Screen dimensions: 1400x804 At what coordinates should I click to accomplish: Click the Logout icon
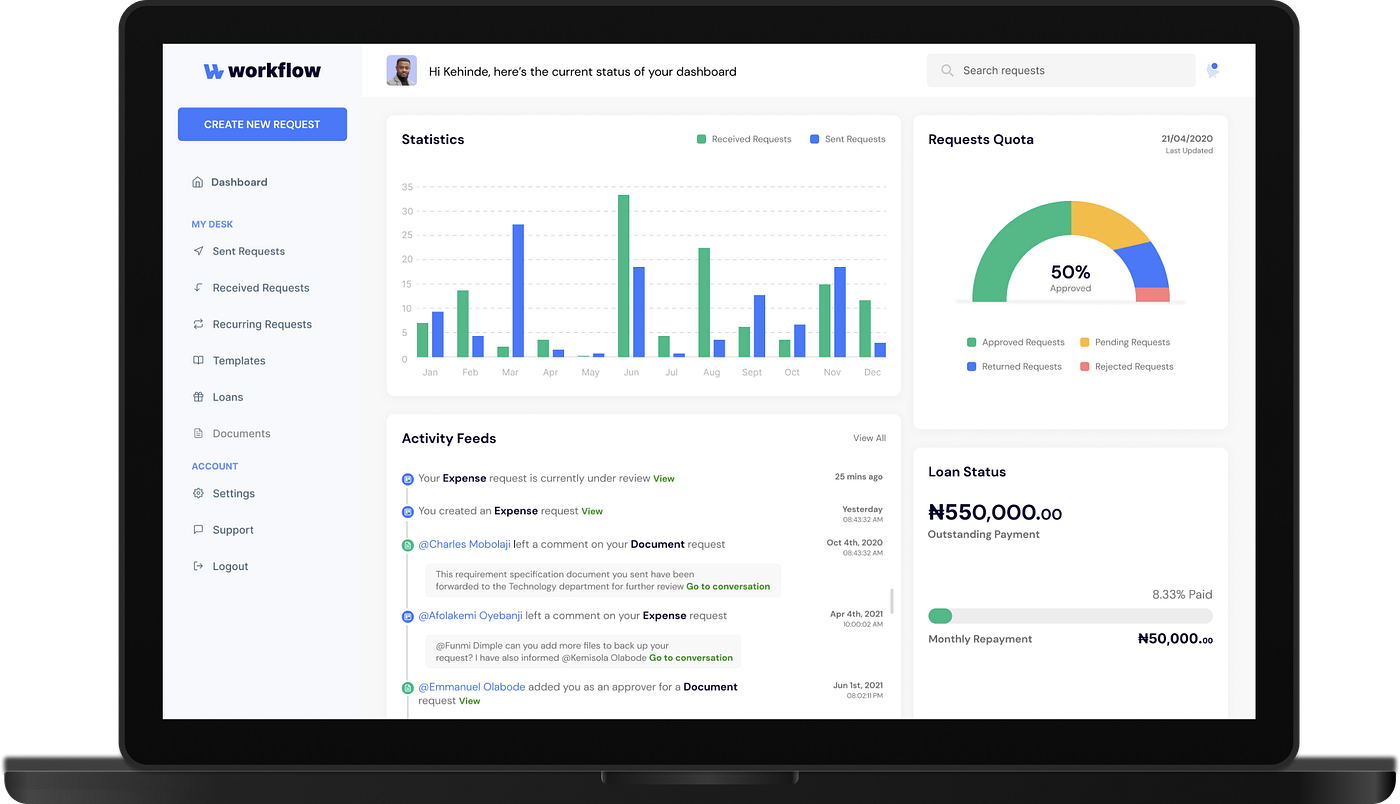pyautogui.click(x=199, y=566)
